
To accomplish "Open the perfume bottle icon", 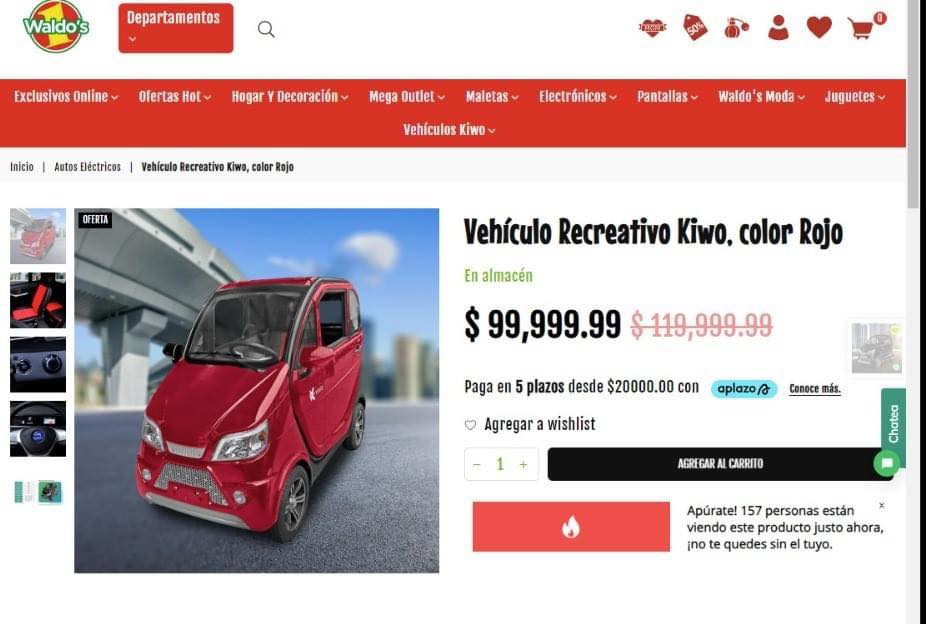I will coord(736,28).
